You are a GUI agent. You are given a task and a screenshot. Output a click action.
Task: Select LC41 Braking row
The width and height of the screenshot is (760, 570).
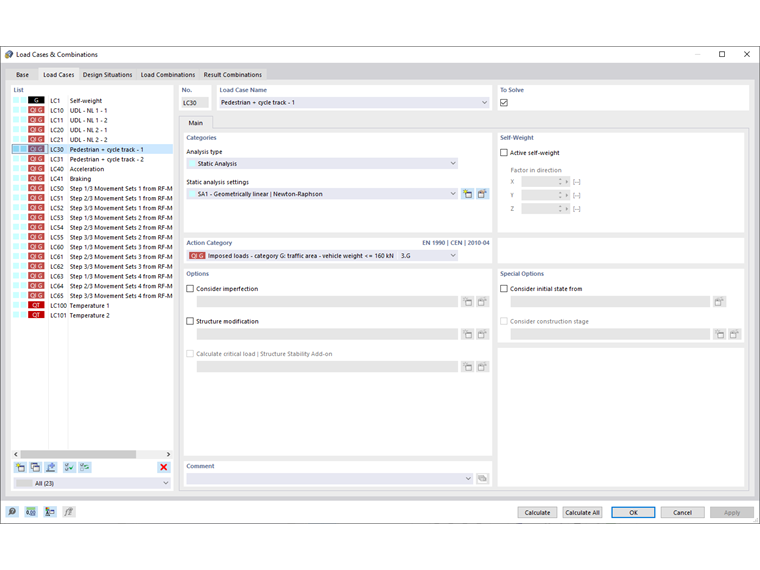pos(92,178)
